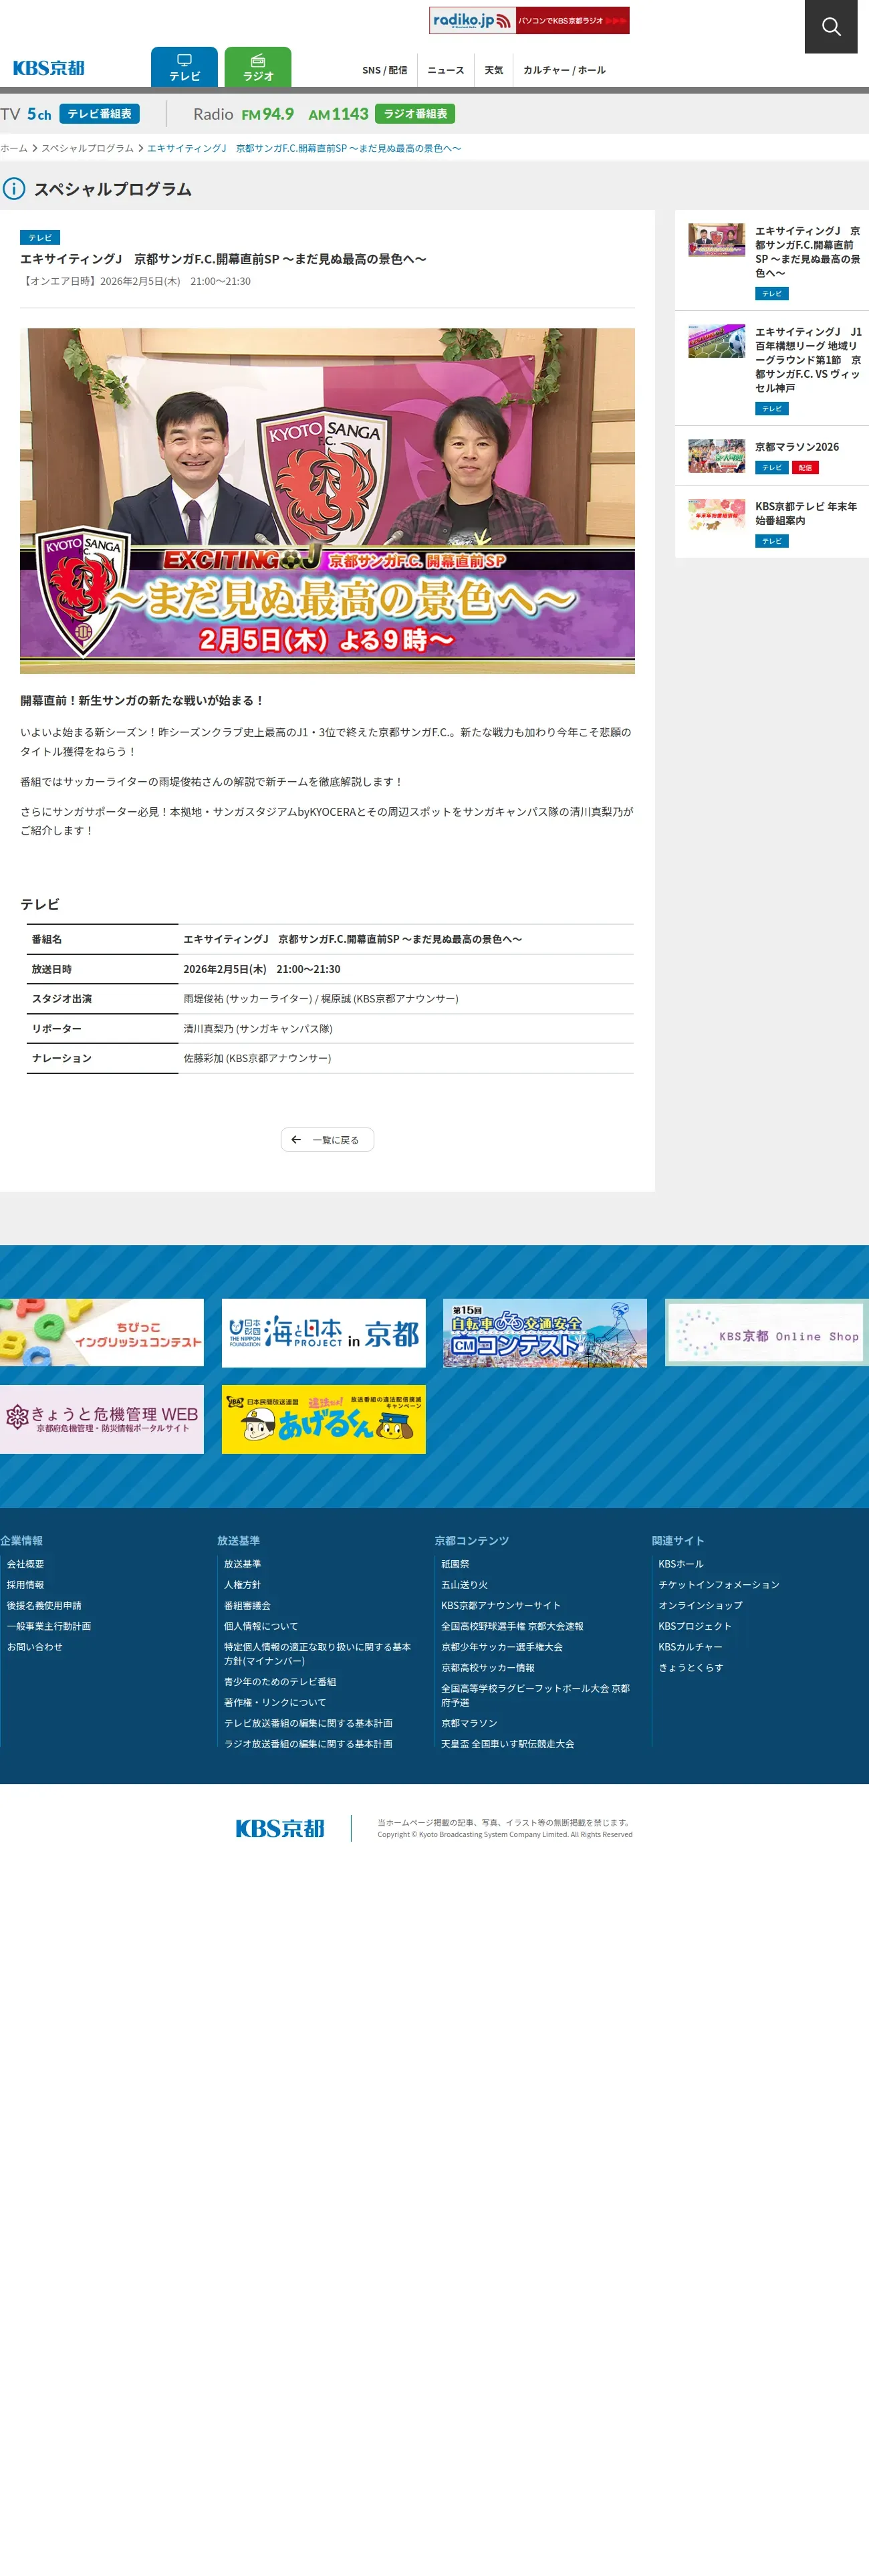Switch to the ラジオ tab
Viewport: 869px width, 2576px height.
click(258, 67)
